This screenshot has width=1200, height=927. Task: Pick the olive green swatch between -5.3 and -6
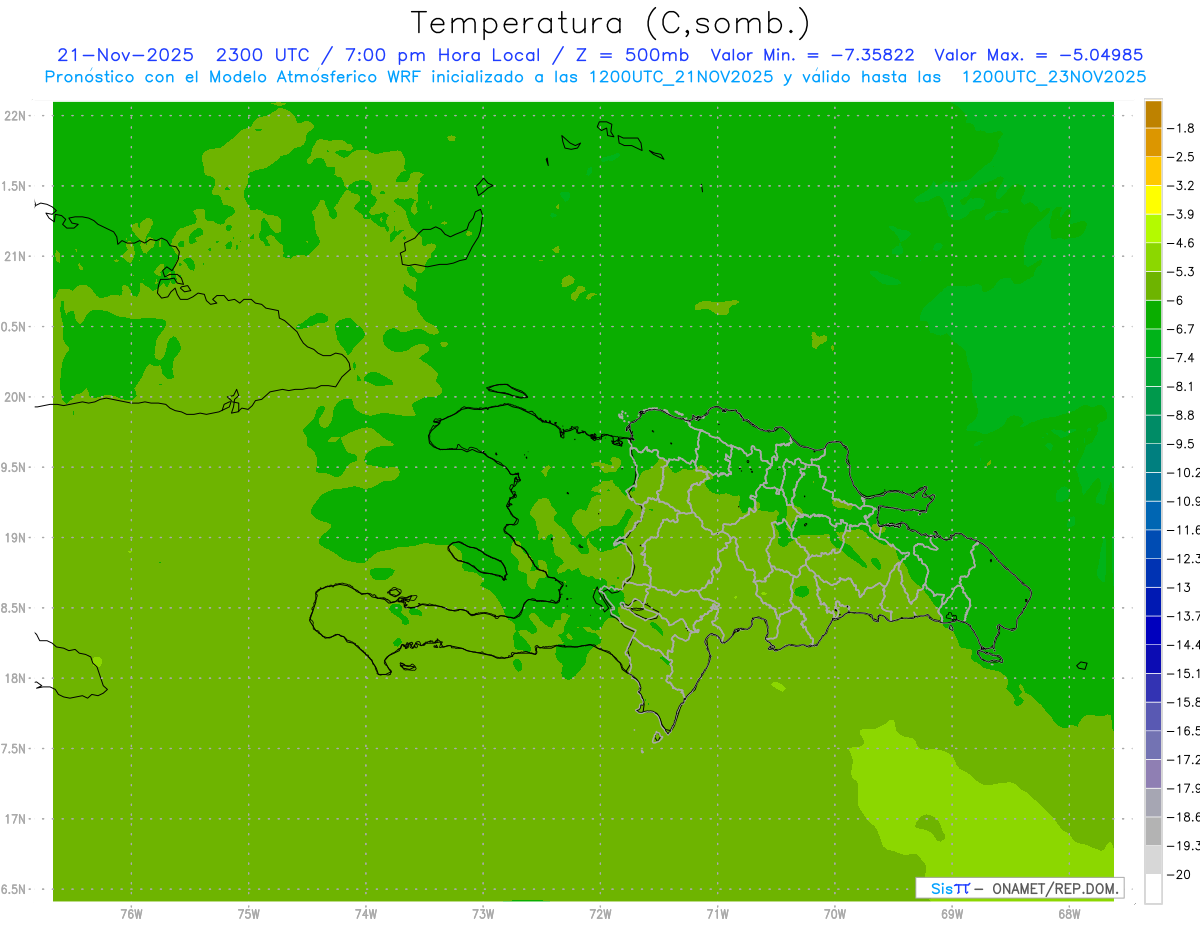[x=1153, y=286]
